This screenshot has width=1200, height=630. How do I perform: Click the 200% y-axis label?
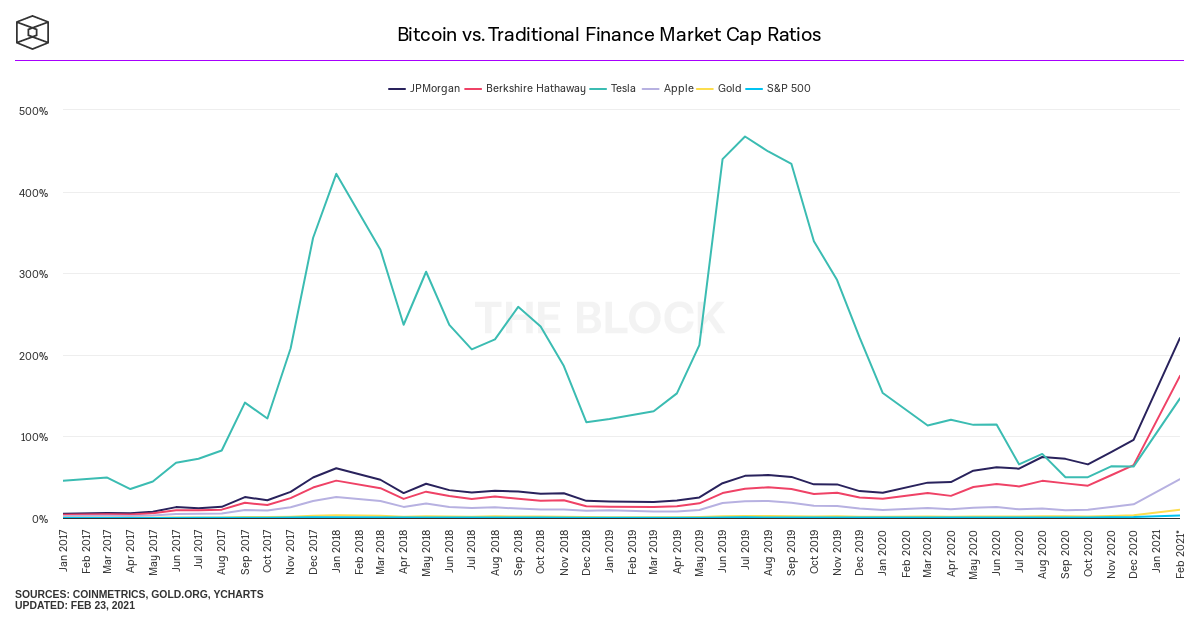34,355
